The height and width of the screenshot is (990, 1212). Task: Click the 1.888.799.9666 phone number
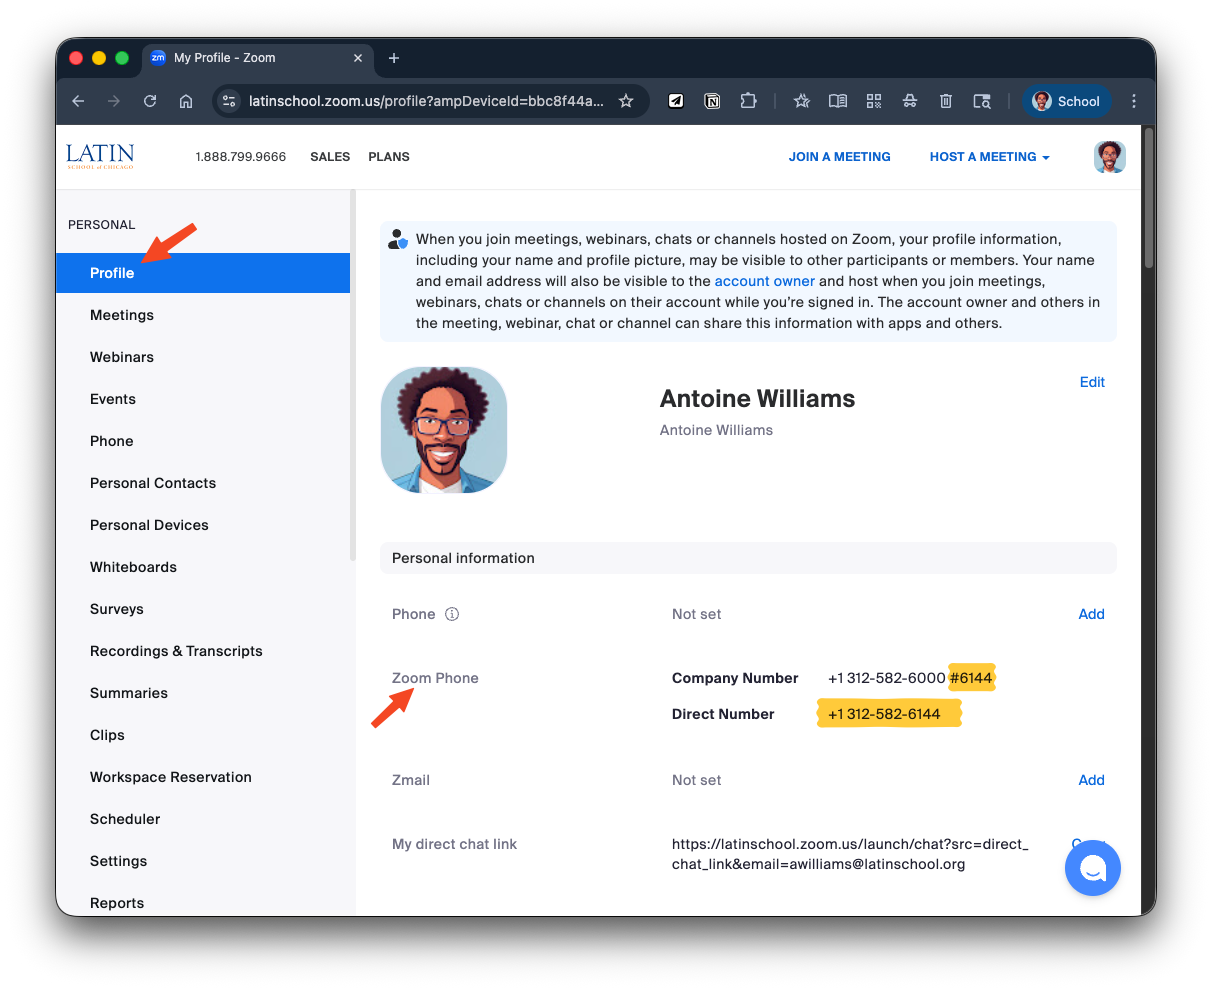point(241,157)
